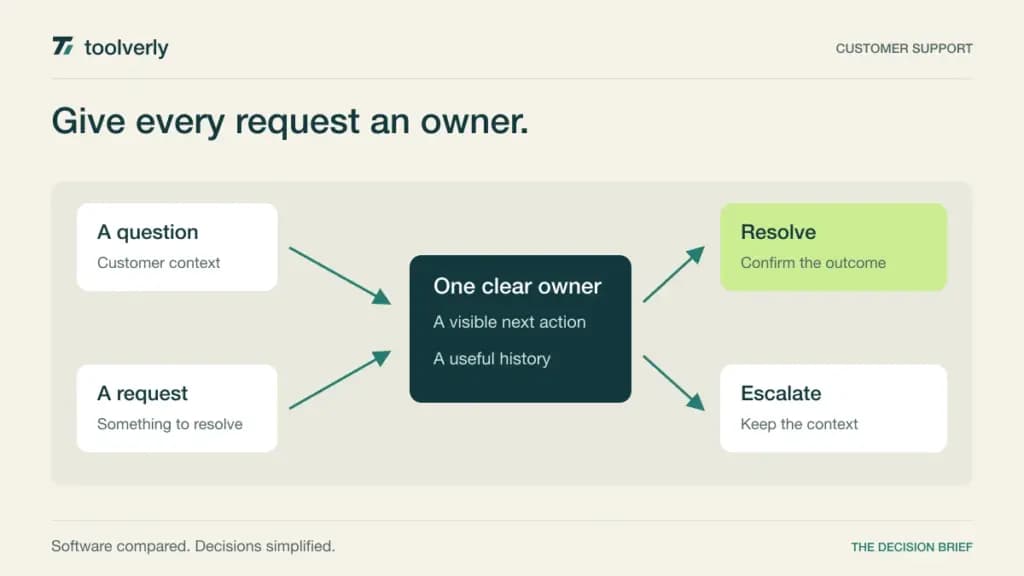
Task: Click the Customer context subtitle
Action: [x=159, y=263]
